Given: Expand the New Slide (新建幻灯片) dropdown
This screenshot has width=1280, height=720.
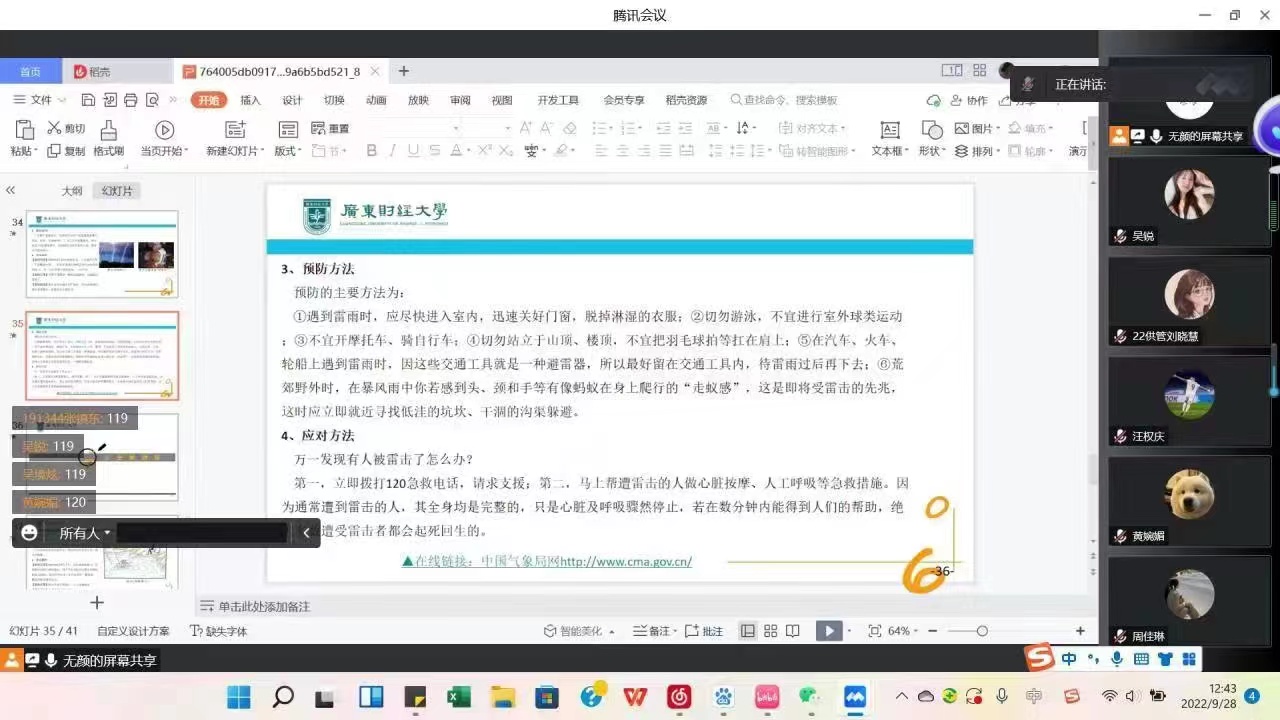Looking at the screenshot, I should click(x=236, y=151).
